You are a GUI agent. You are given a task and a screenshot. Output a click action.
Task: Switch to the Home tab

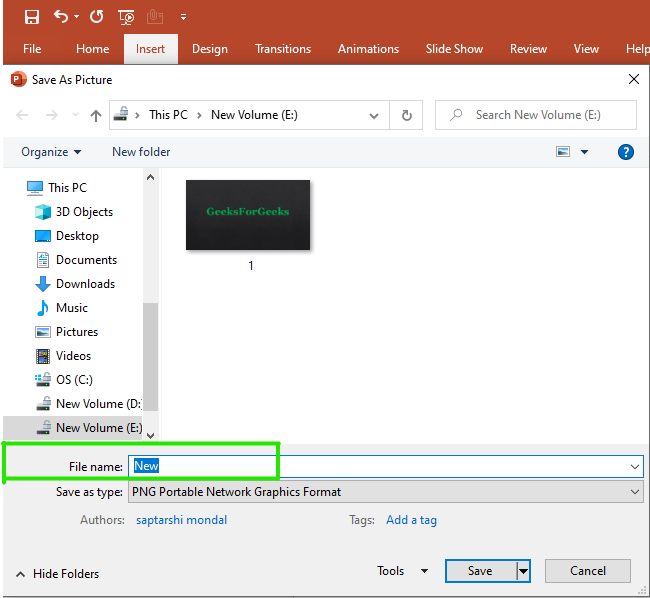pos(92,49)
